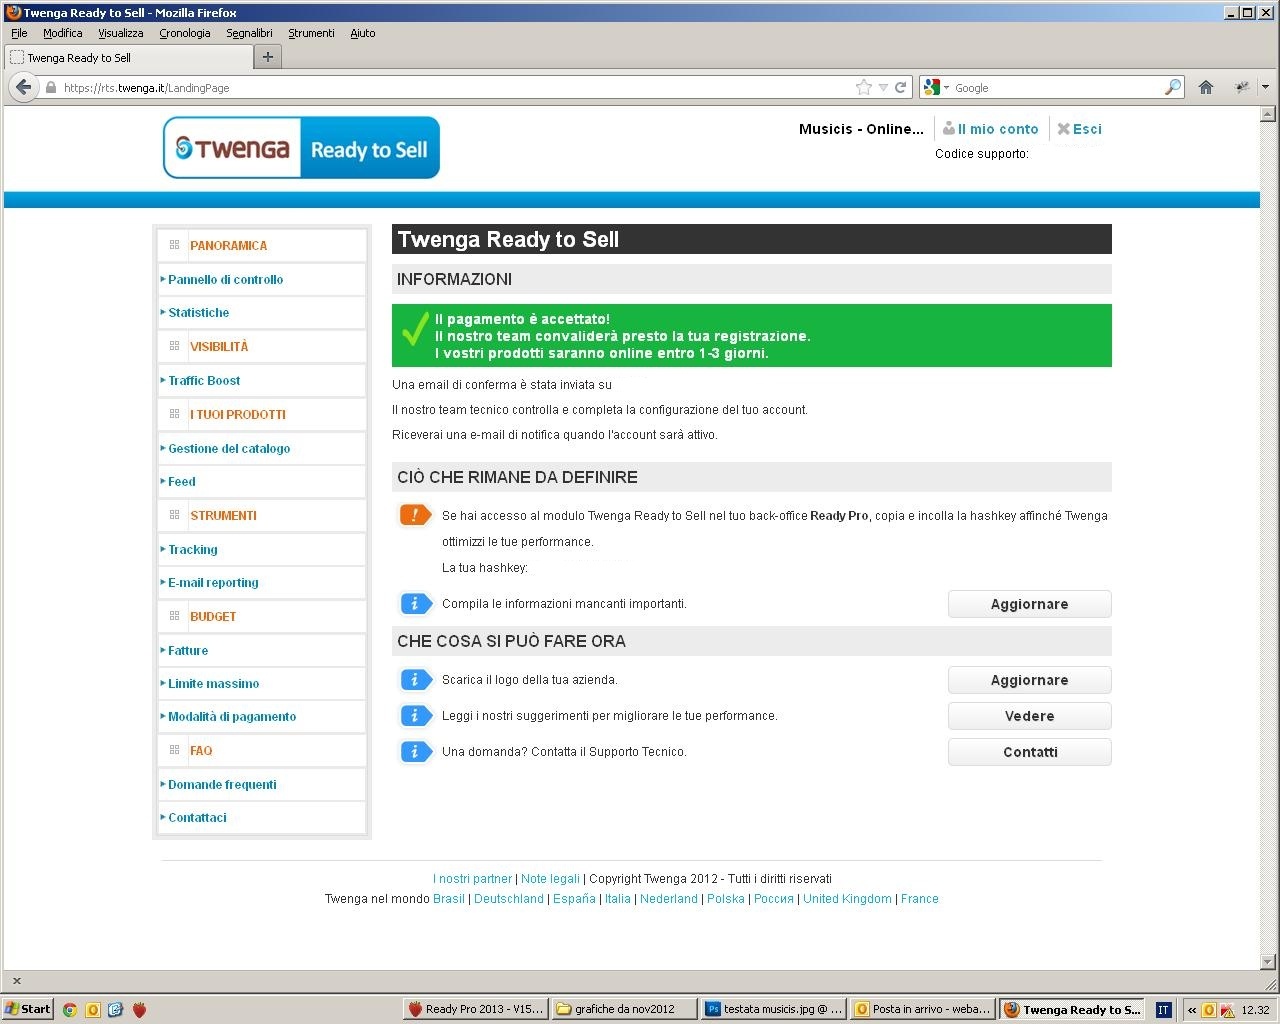This screenshot has height=1024, width=1280.
Task: Open Modalità di pagamento
Action: pos(232,716)
